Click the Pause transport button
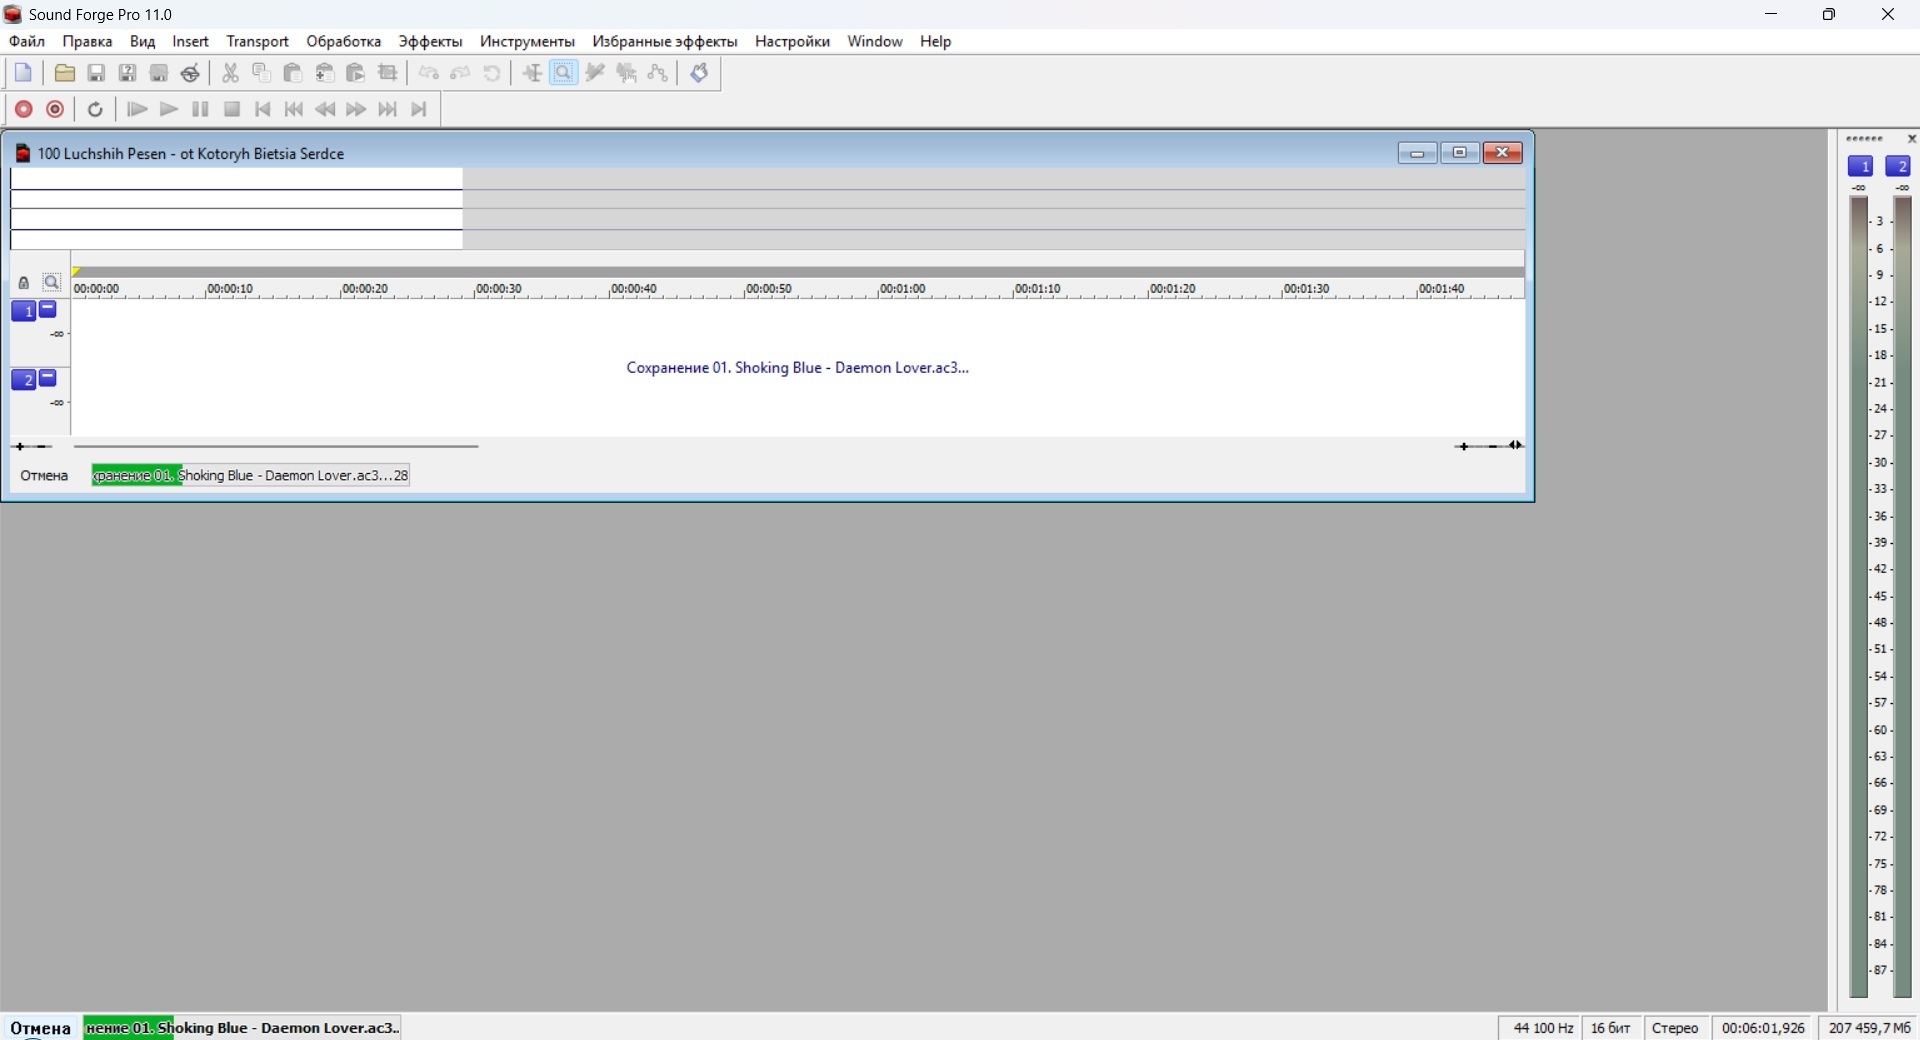The width and height of the screenshot is (1920, 1040). (200, 110)
